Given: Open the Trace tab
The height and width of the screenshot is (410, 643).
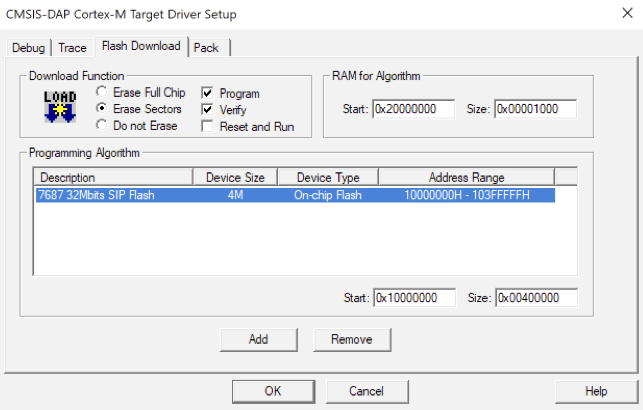Looking at the screenshot, I should pos(73,48).
